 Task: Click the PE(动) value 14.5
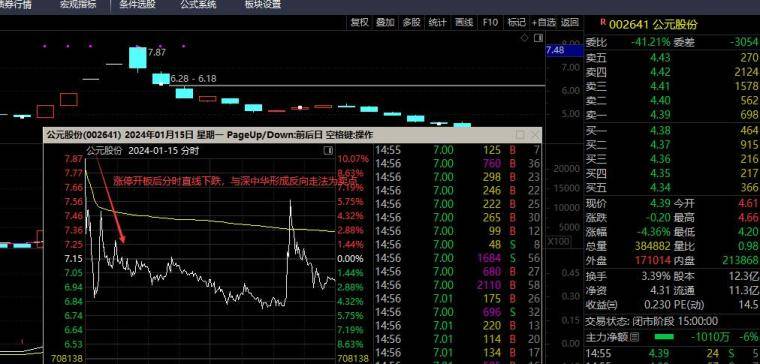click(748, 305)
